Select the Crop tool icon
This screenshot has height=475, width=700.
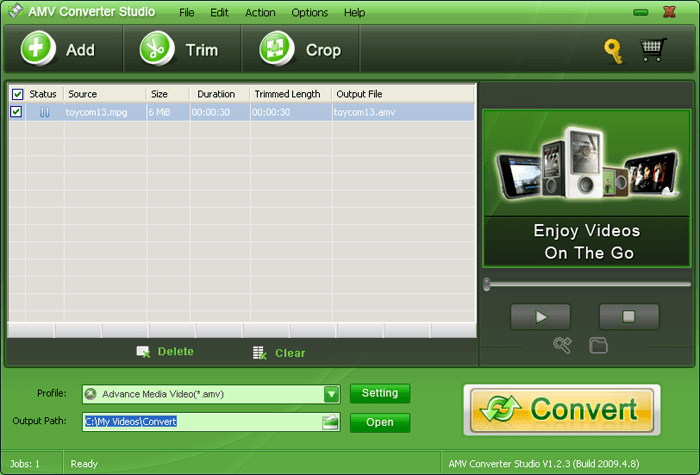click(x=276, y=49)
